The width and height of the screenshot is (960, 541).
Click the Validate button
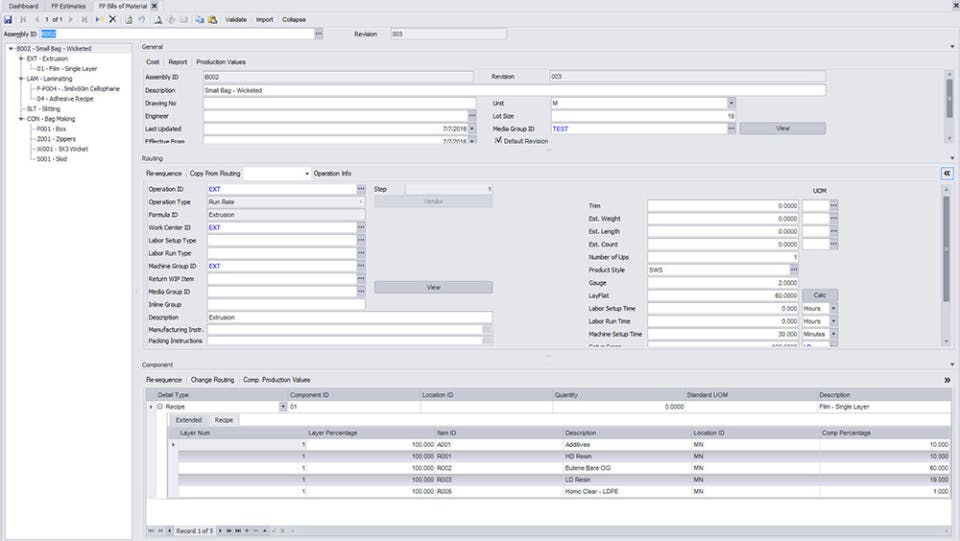[236, 20]
